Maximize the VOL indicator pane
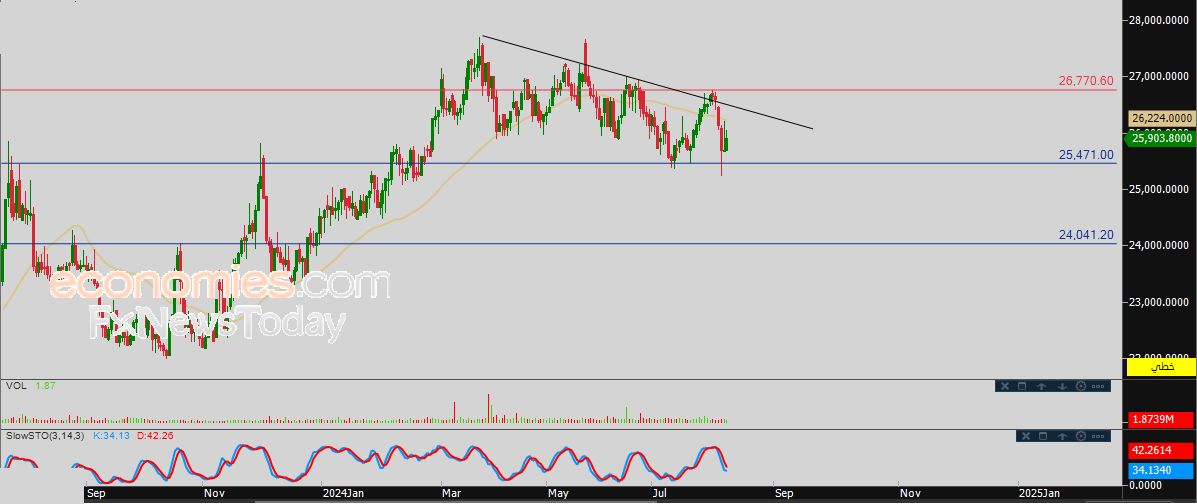Screen dimensions: 1197x504 coord(1022,386)
